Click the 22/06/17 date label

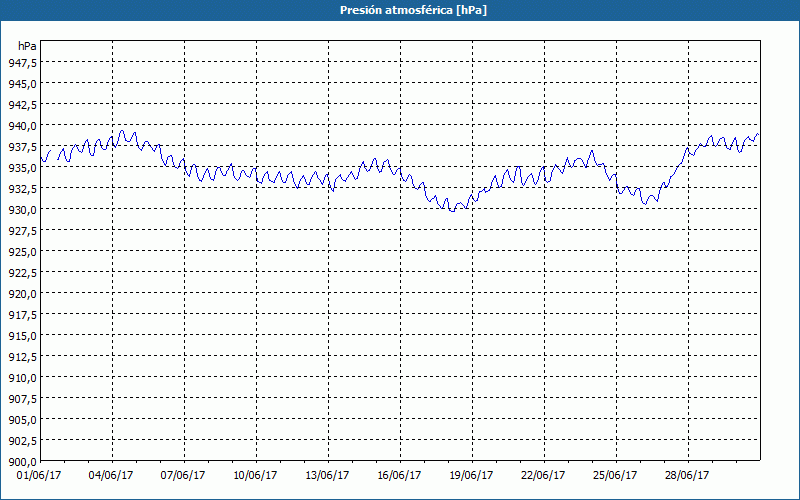pyautogui.click(x=543, y=476)
